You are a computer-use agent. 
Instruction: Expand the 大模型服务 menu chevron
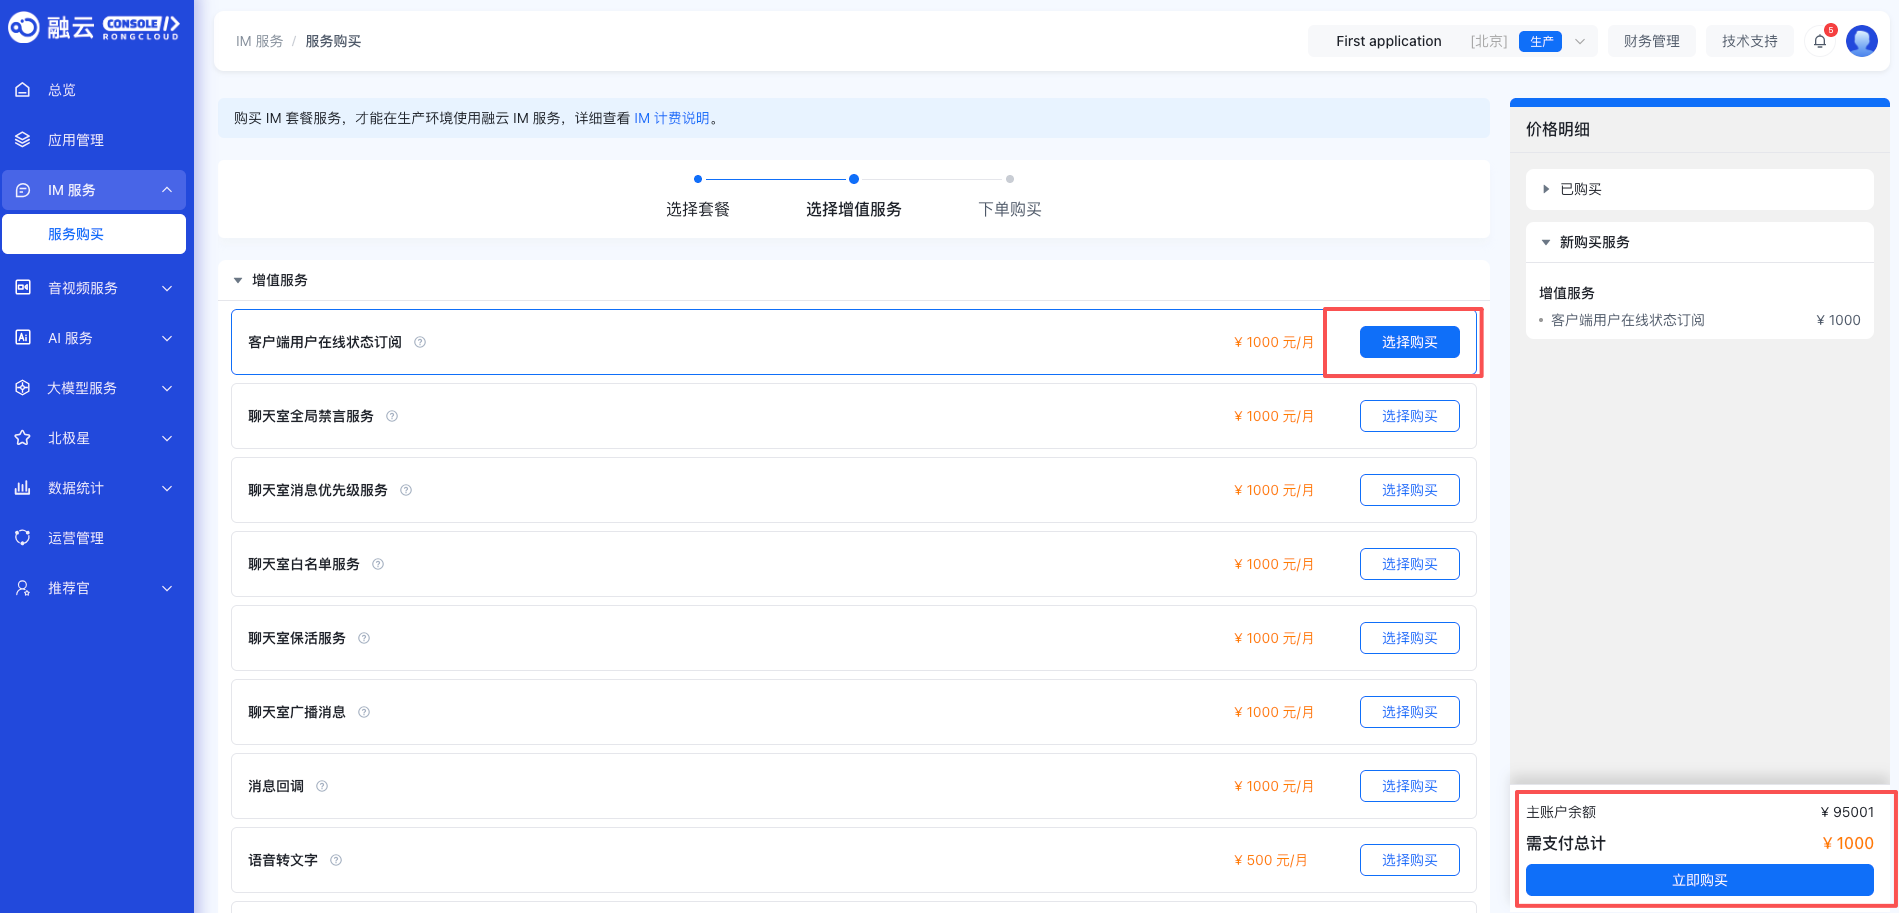[x=167, y=388]
